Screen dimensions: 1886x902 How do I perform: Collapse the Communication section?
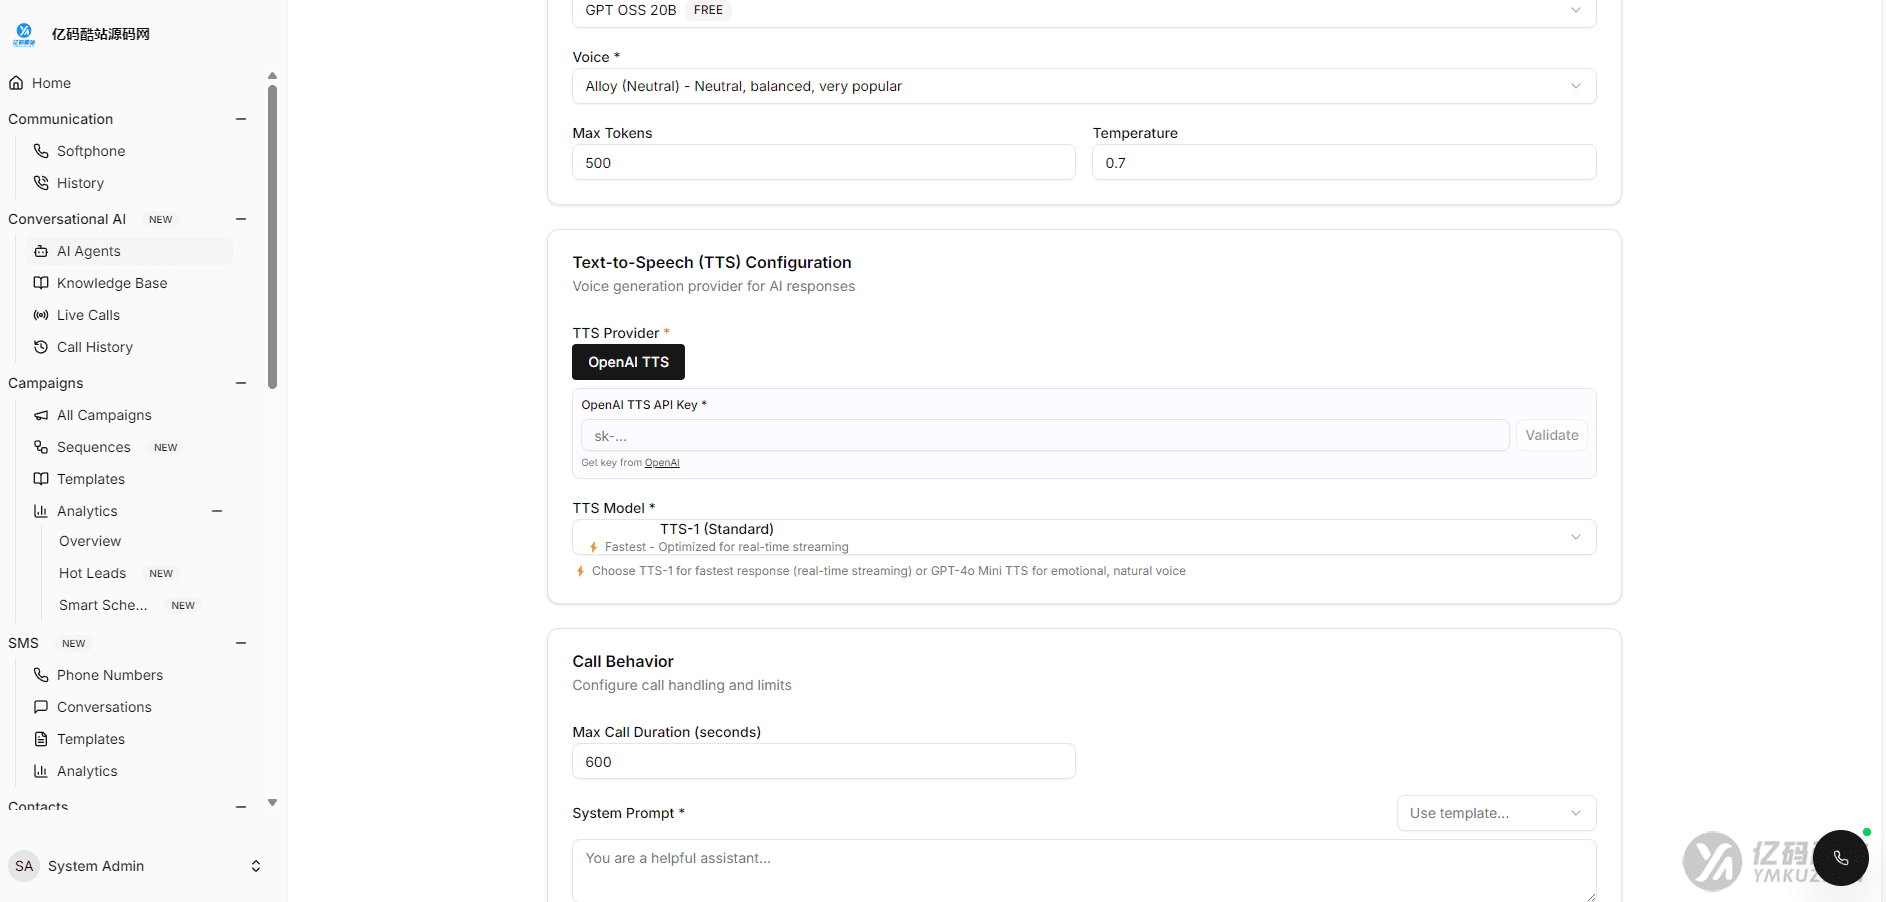click(x=240, y=119)
